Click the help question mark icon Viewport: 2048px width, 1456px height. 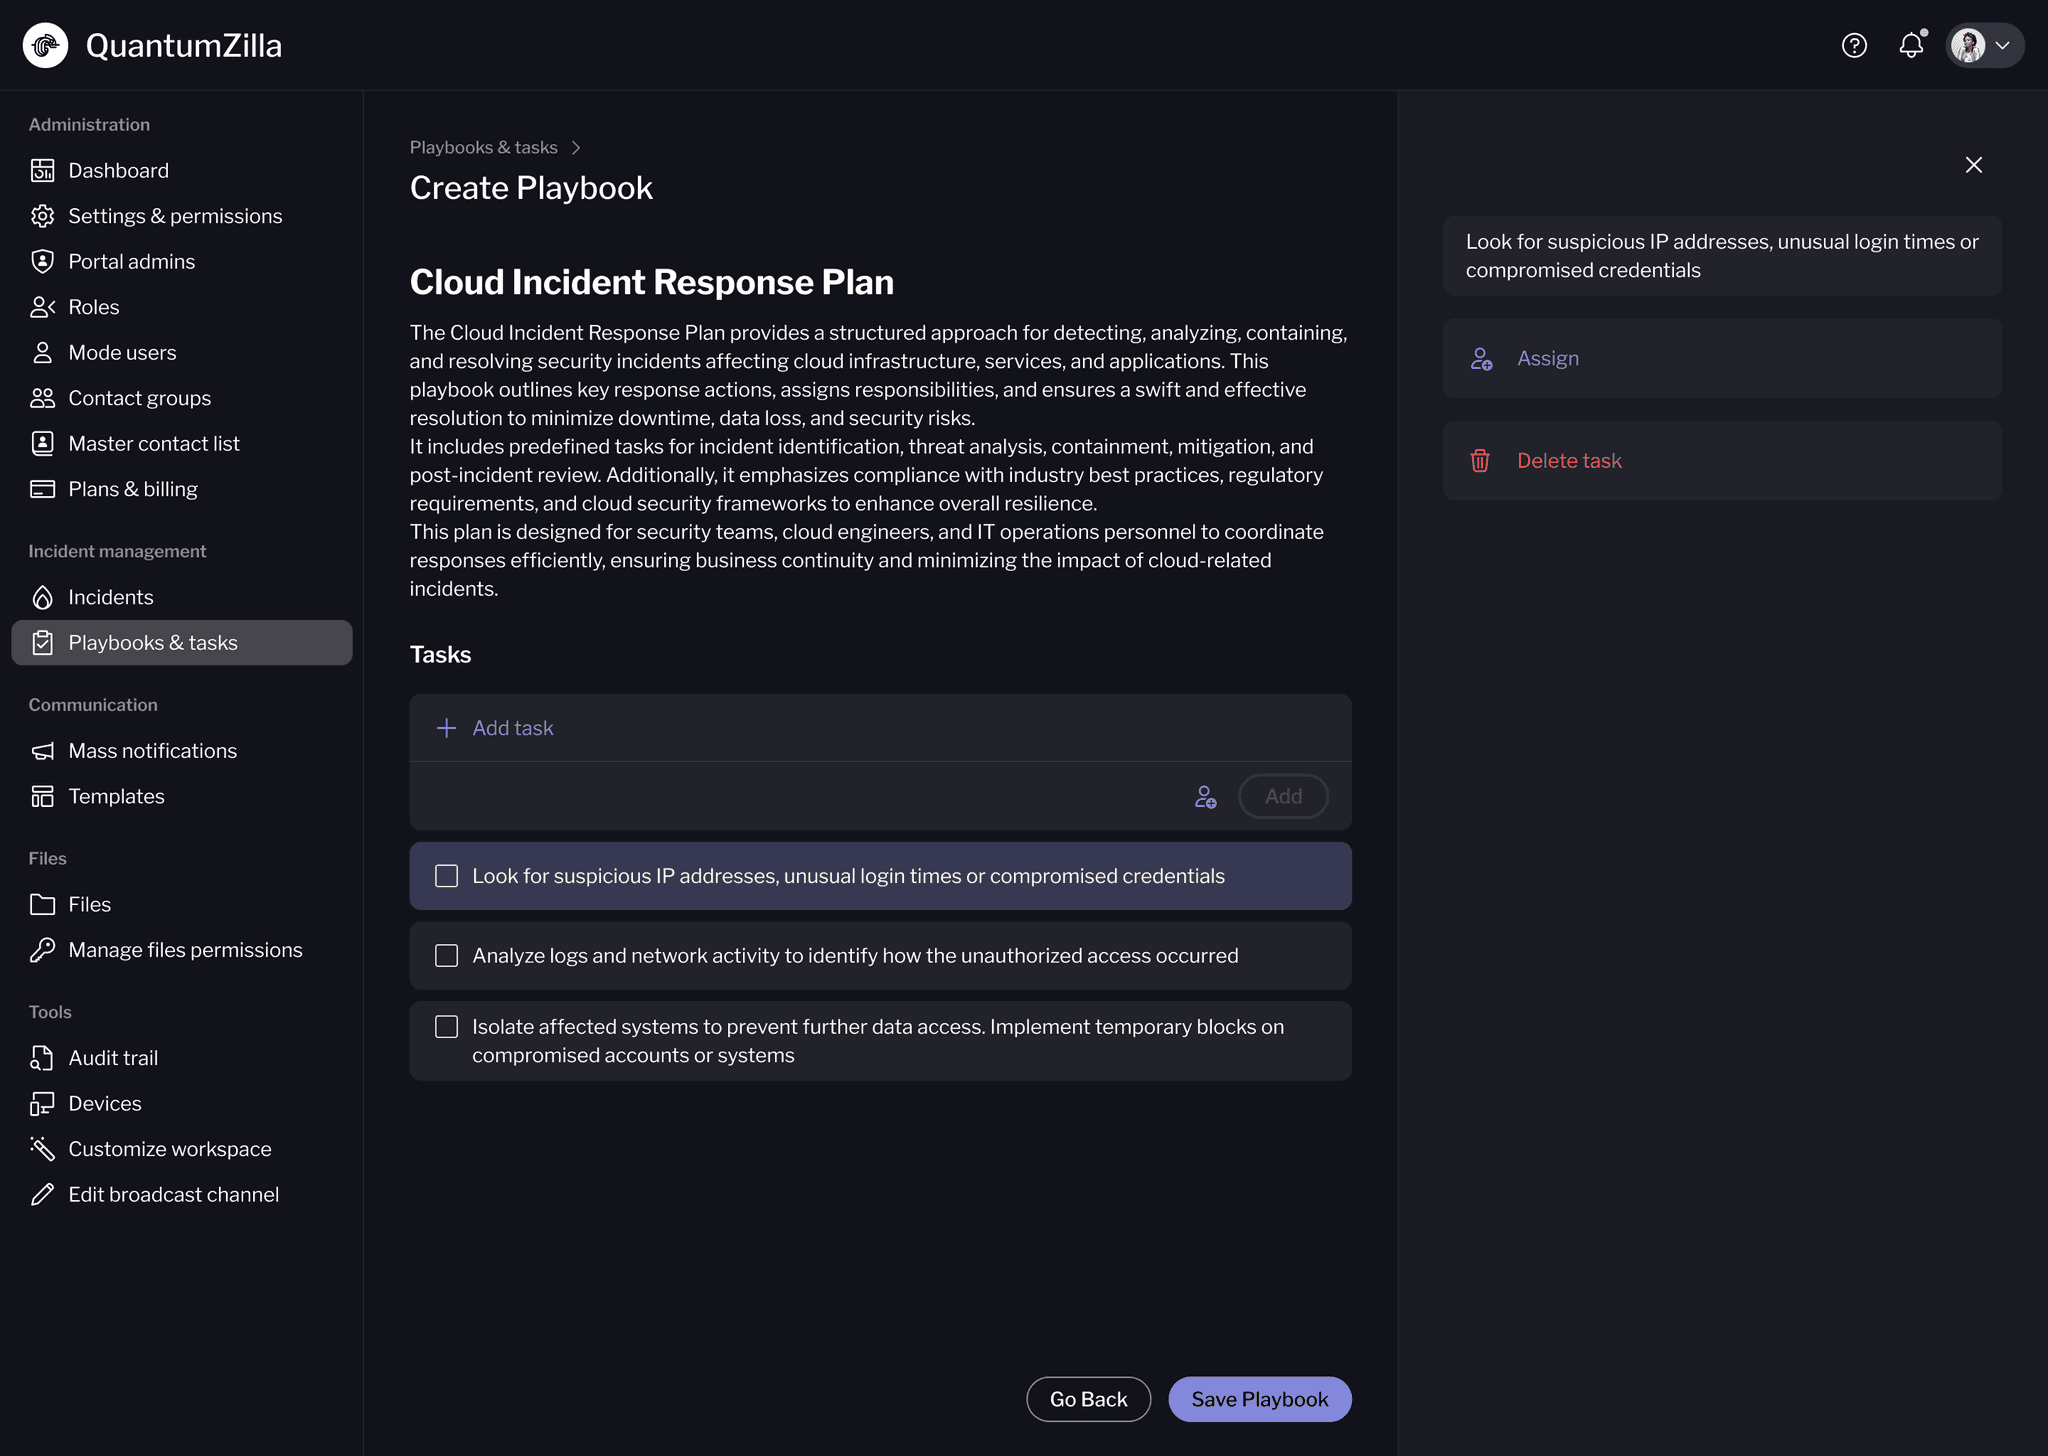click(1854, 45)
